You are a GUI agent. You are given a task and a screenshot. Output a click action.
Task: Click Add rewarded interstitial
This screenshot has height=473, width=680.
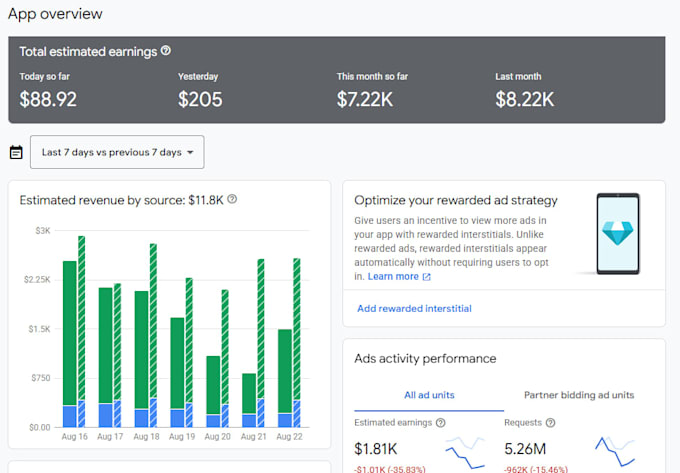click(414, 309)
